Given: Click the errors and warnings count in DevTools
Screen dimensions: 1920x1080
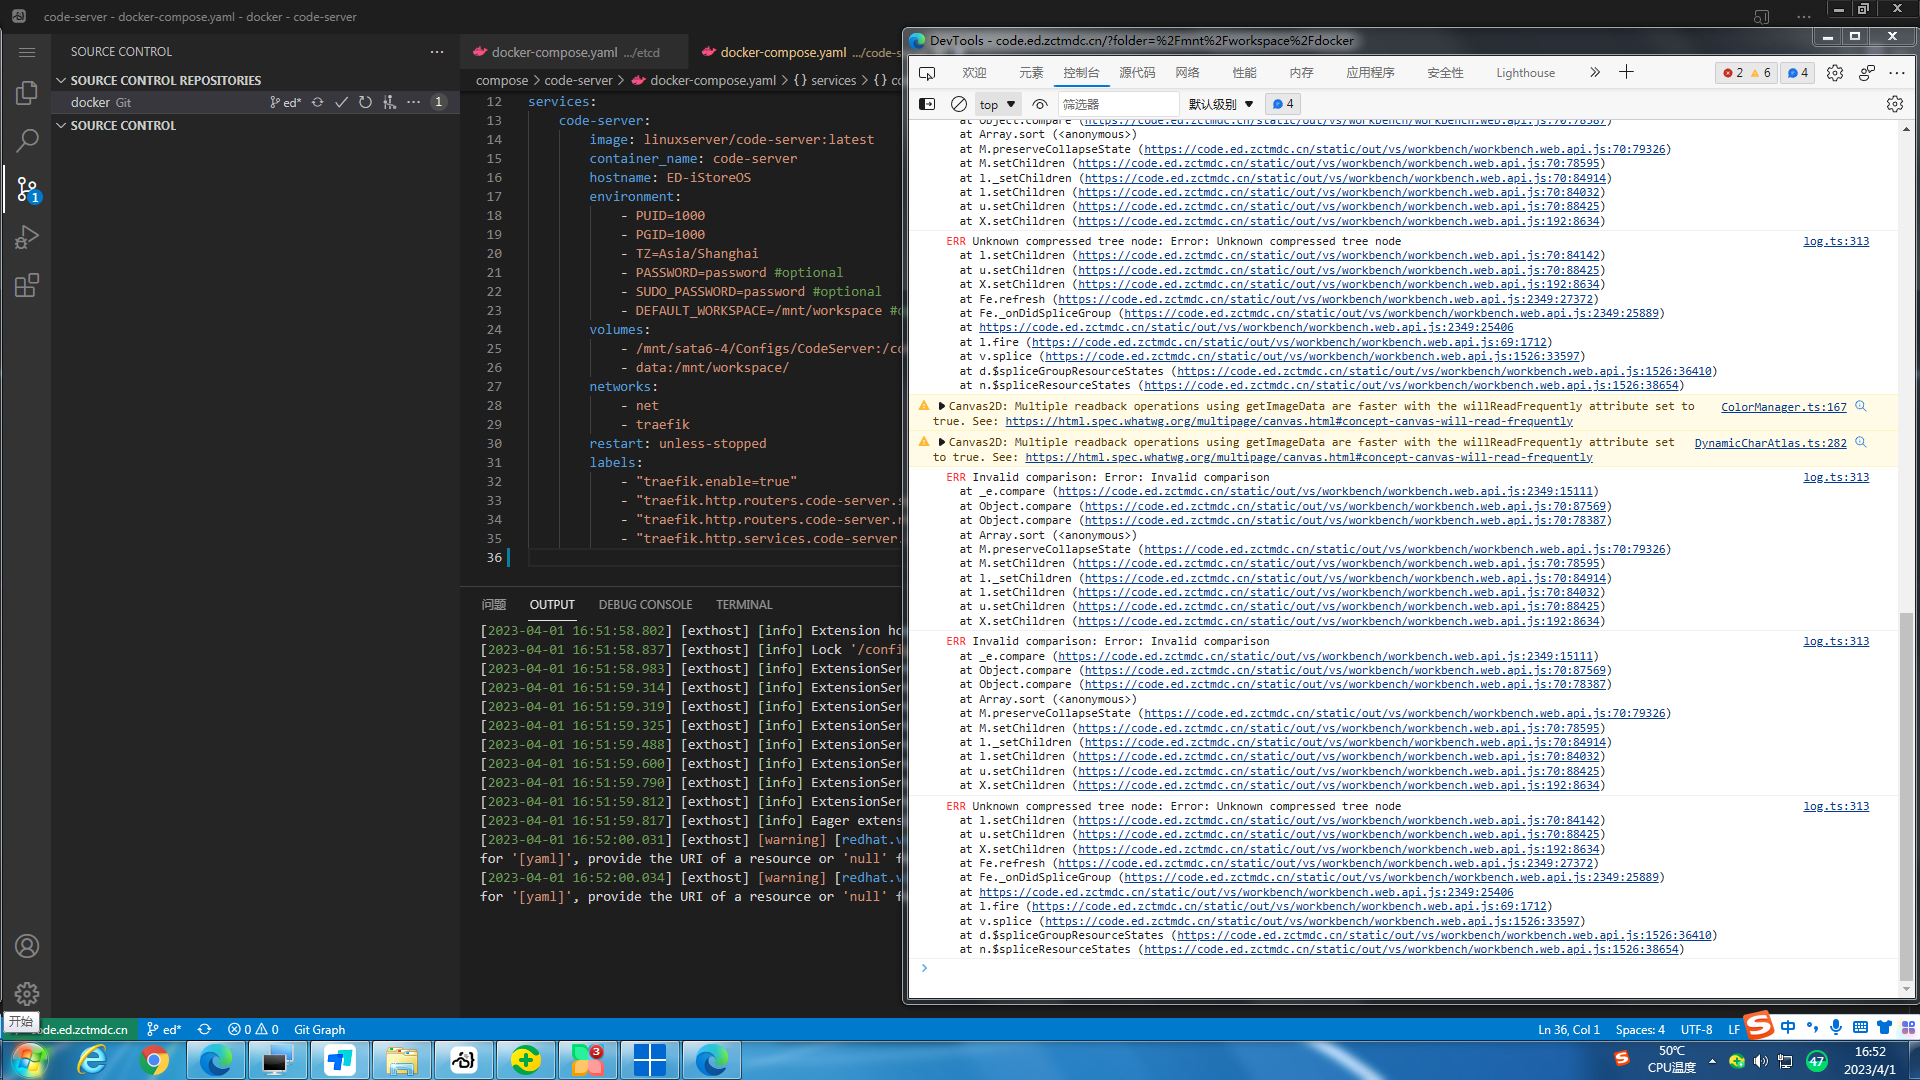Looking at the screenshot, I should (1747, 73).
